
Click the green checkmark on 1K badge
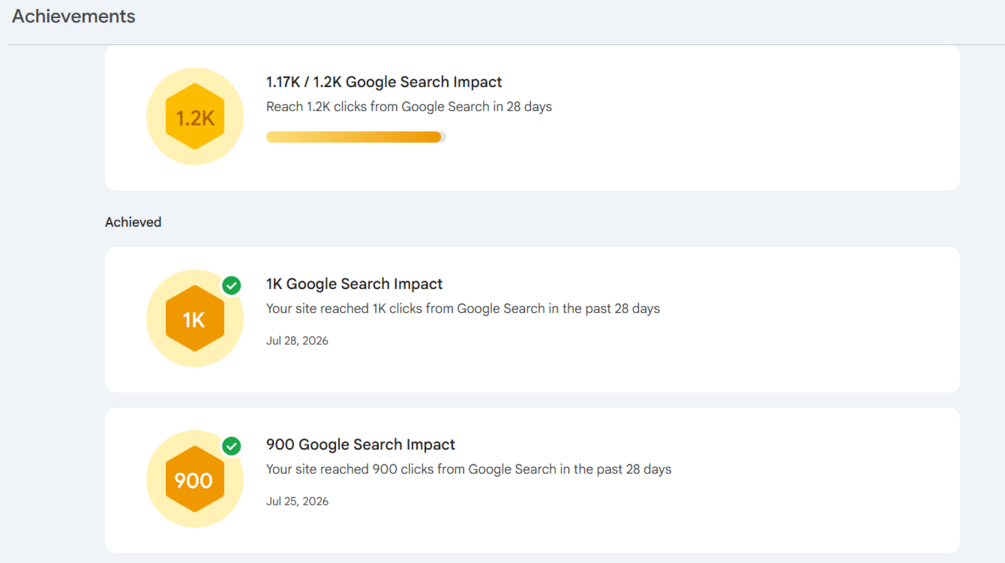tap(231, 285)
